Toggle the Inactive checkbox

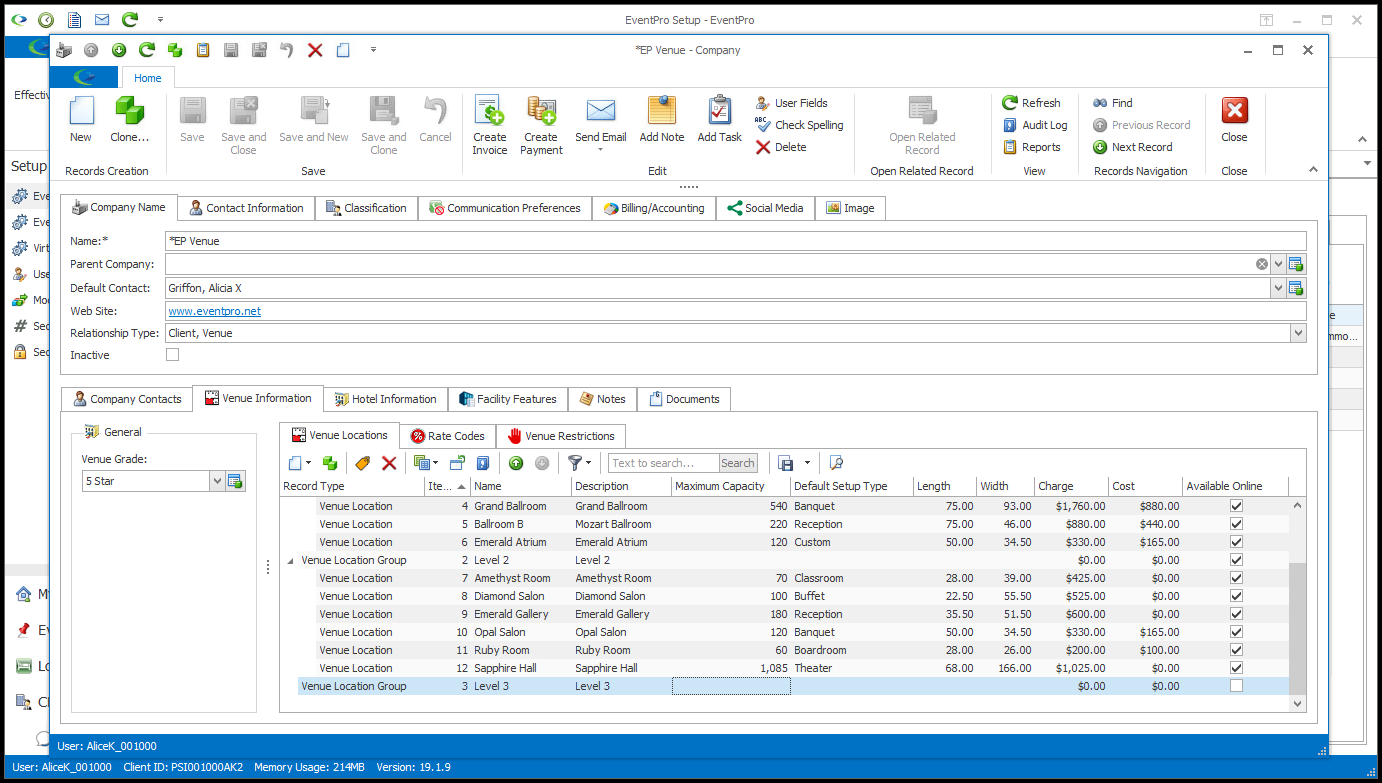tap(173, 355)
